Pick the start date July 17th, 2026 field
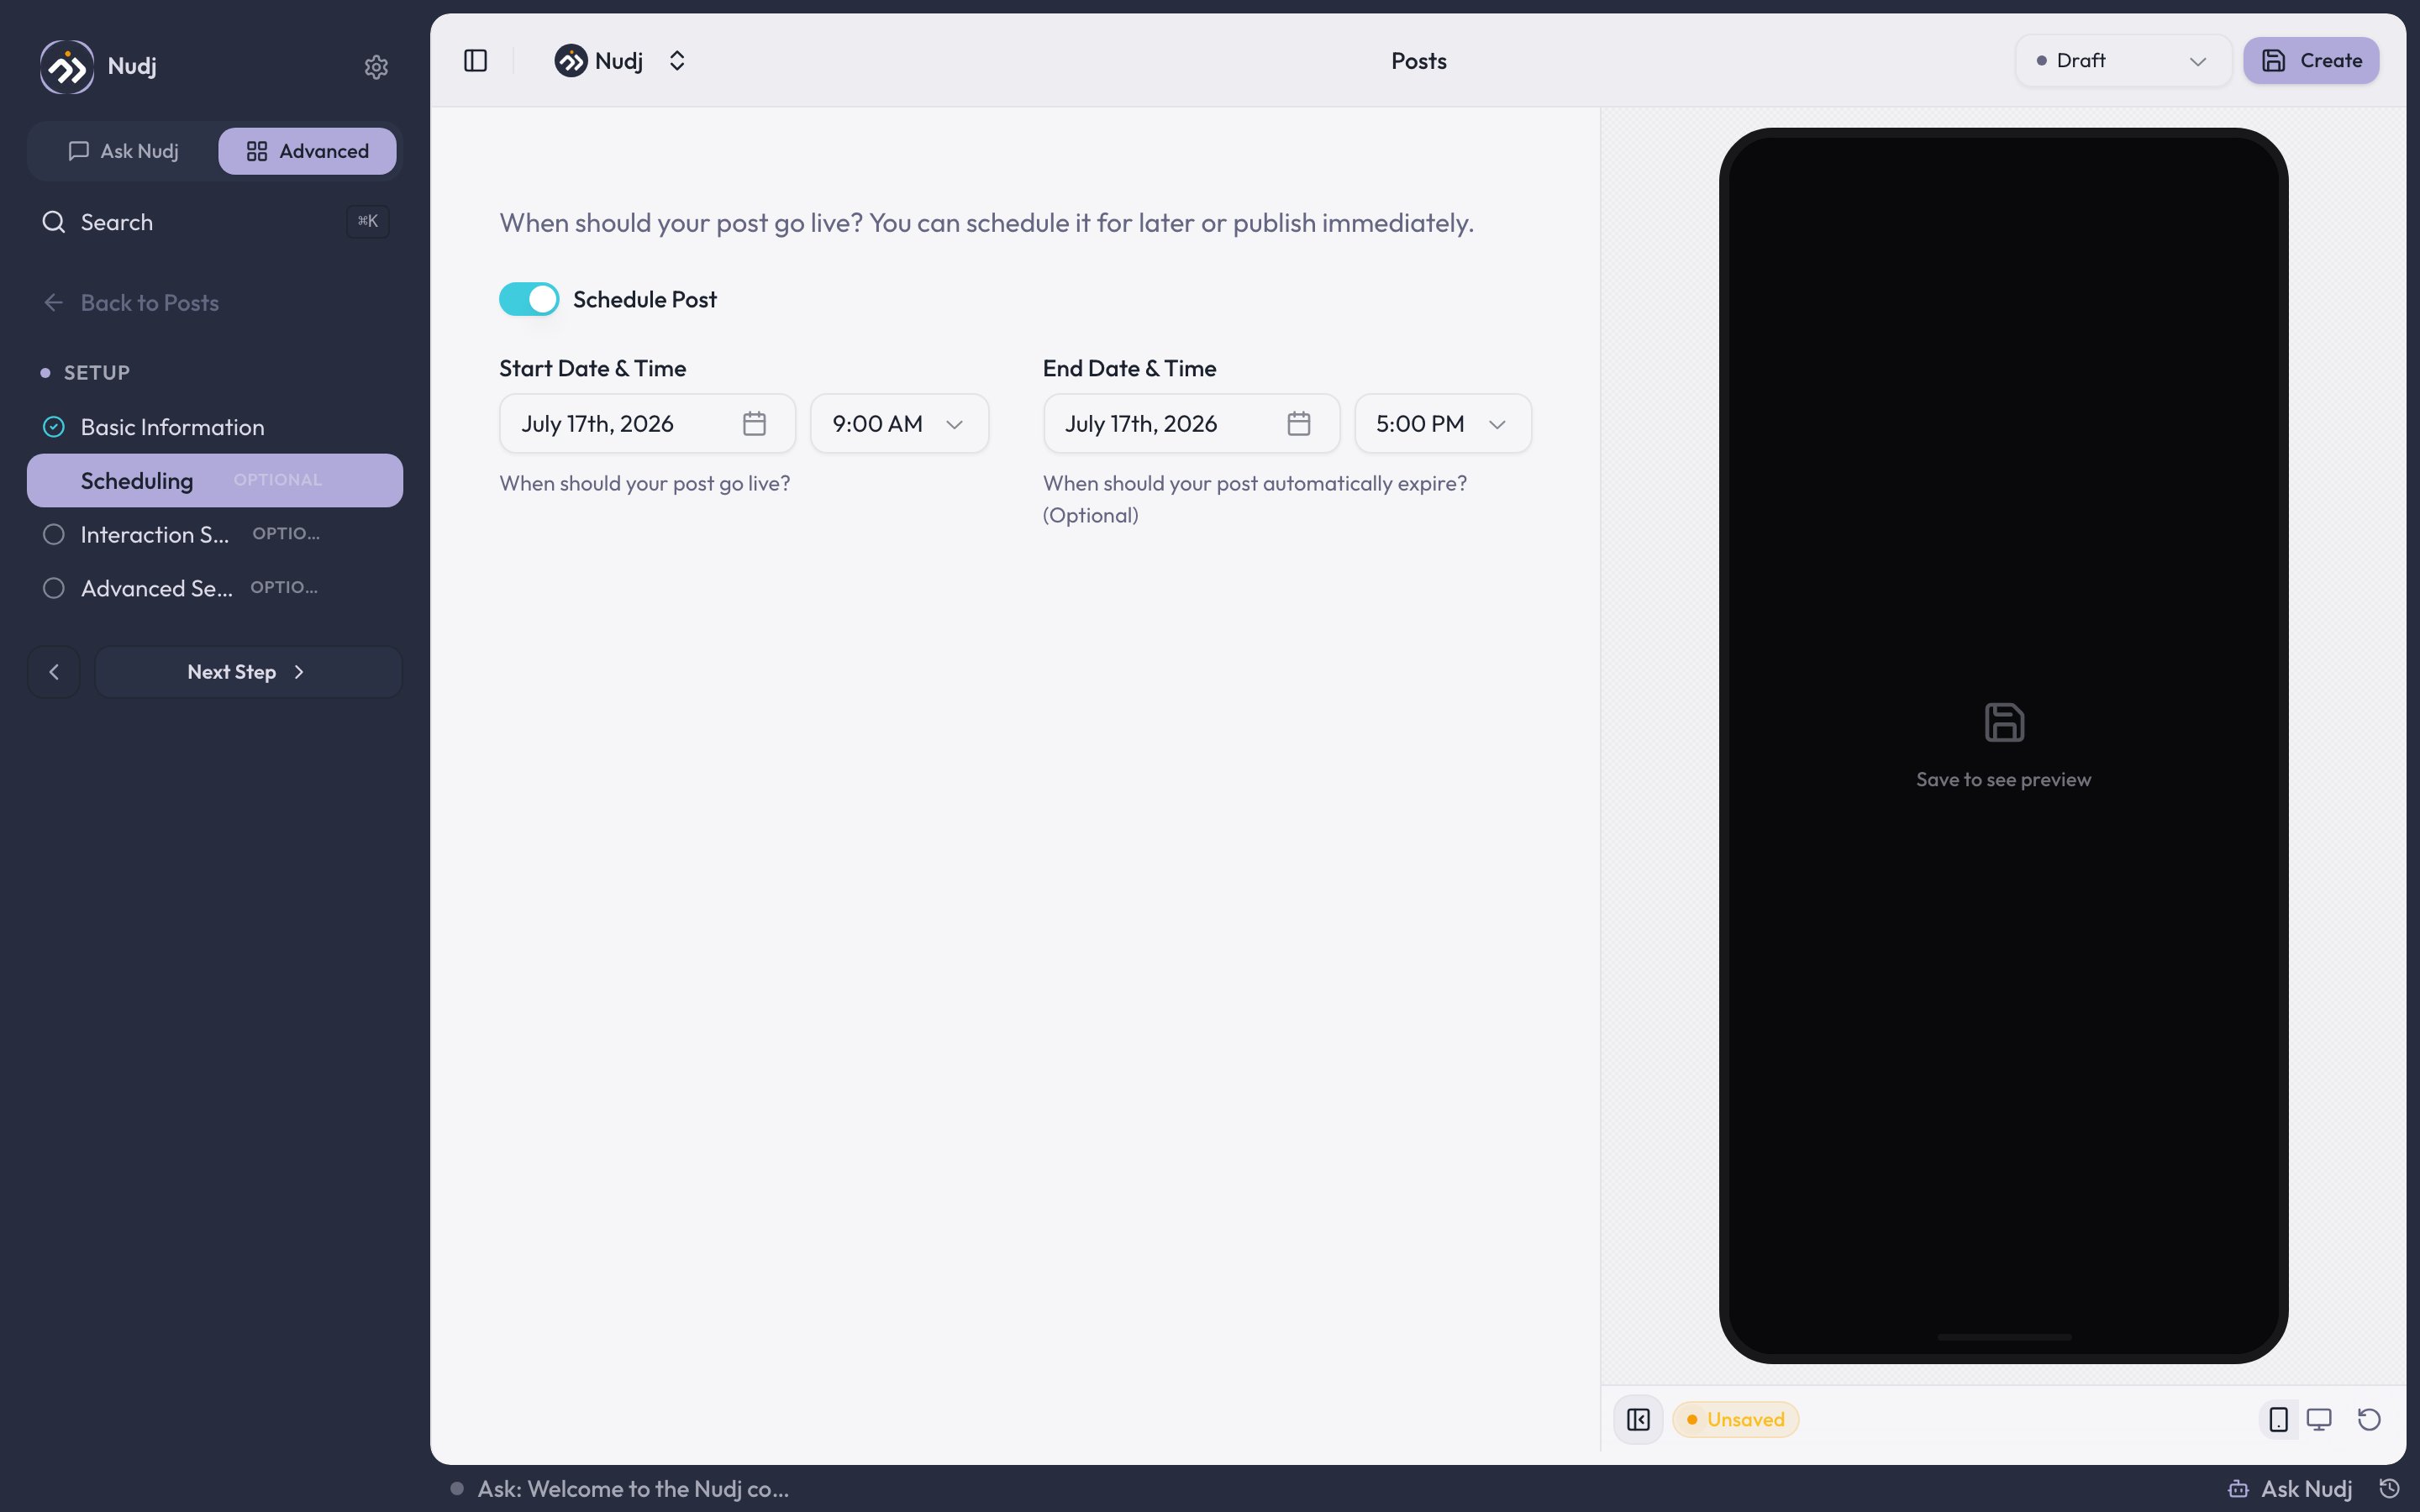Screen dimensions: 2420x1512 click(x=647, y=424)
